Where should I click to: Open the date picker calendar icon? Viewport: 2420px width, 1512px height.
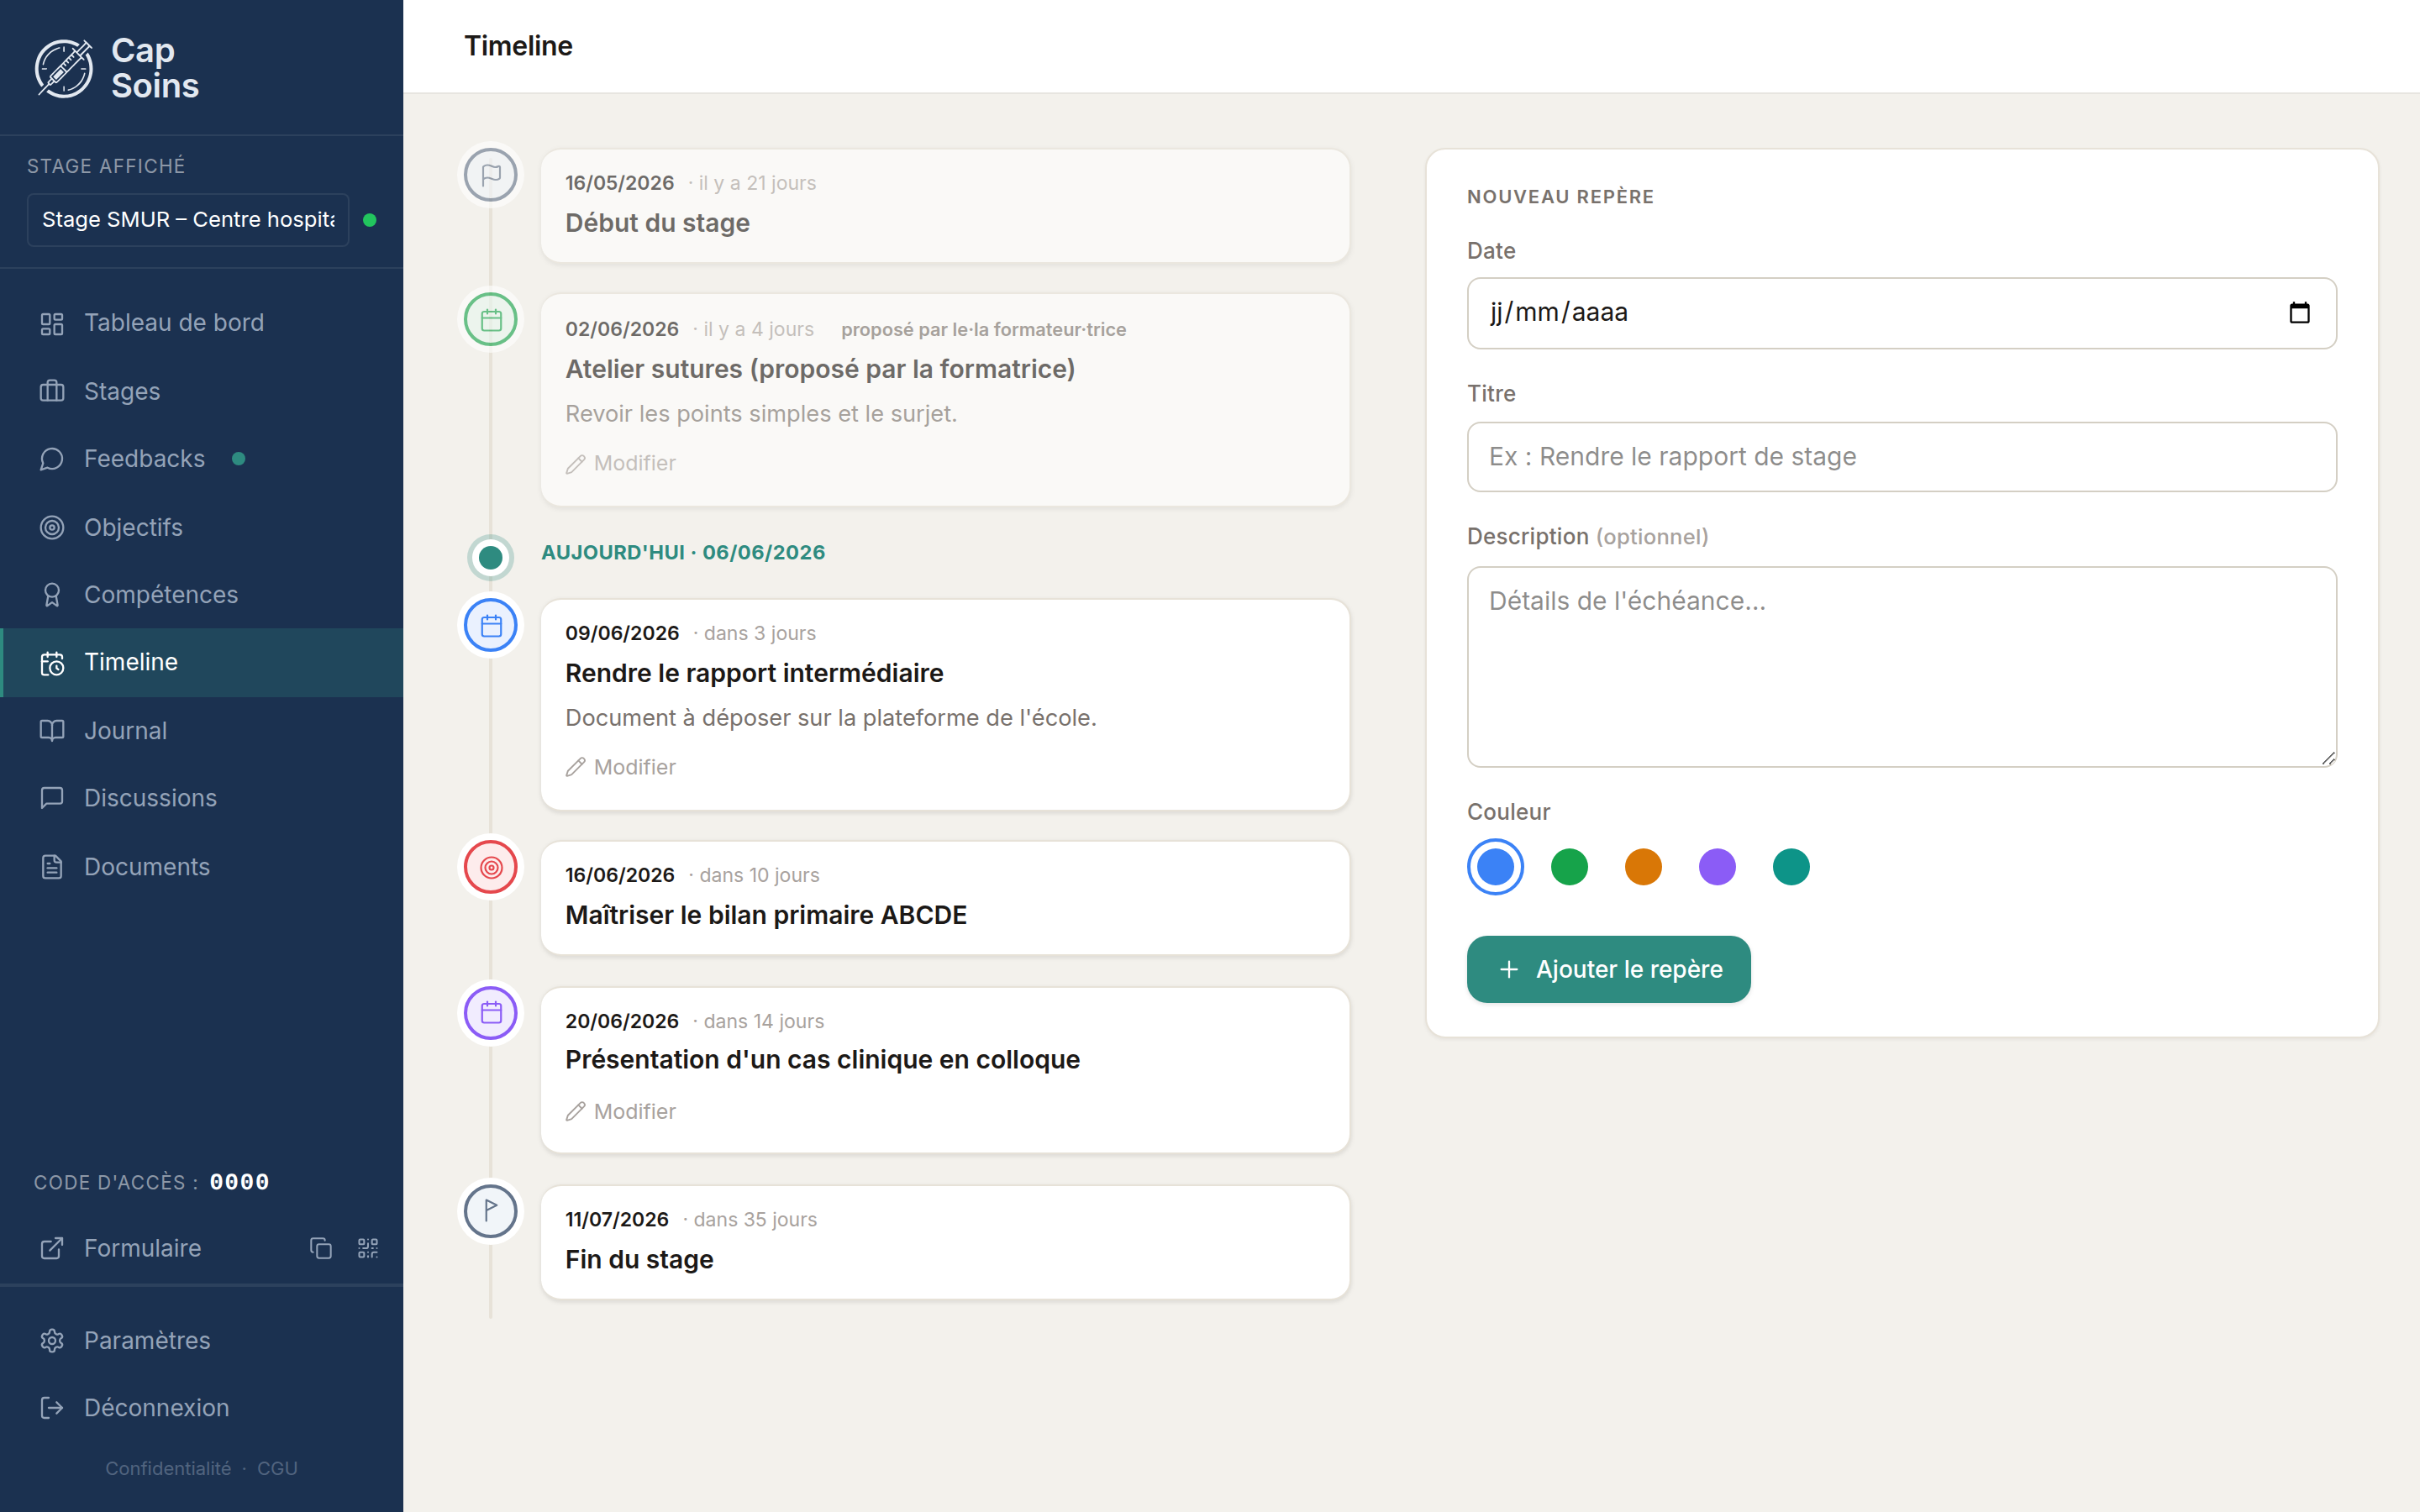[x=2299, y=313]
